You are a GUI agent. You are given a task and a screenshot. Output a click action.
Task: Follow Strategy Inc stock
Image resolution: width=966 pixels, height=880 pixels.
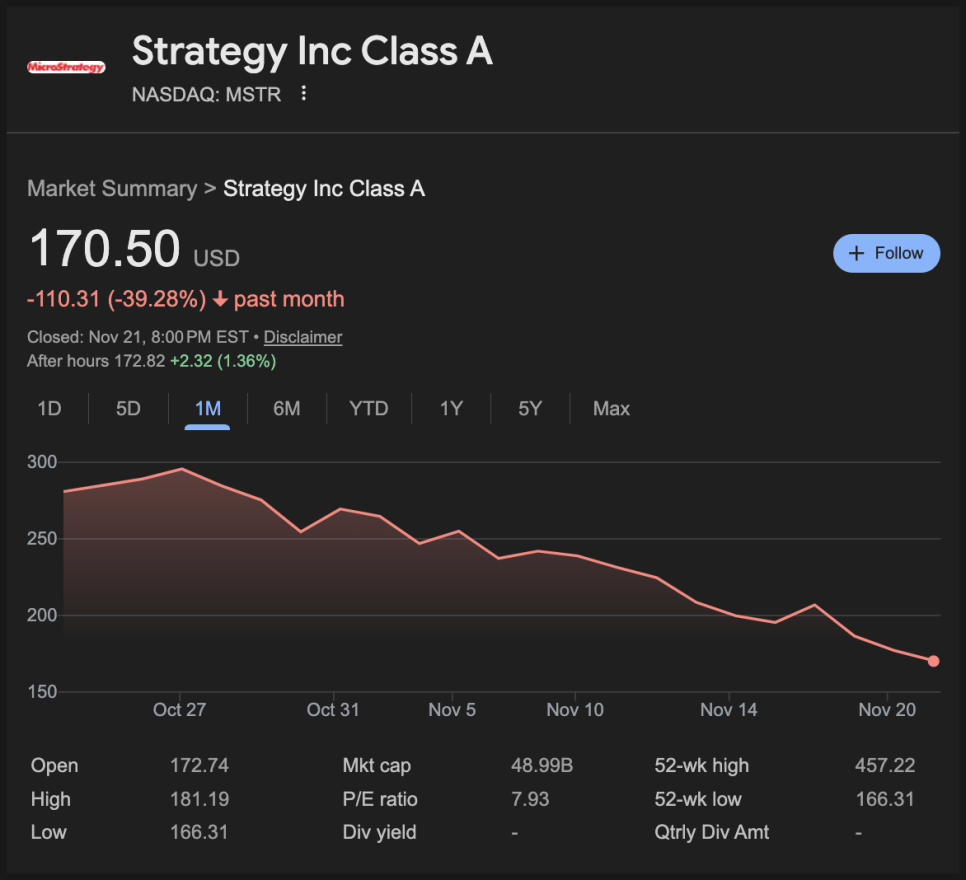click(x=886, y=253)
